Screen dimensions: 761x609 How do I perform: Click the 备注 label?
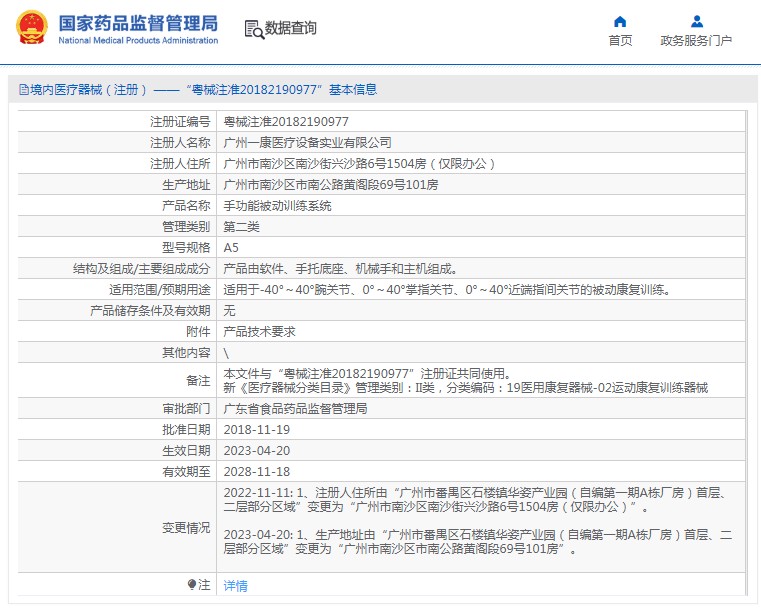[198, 380]
